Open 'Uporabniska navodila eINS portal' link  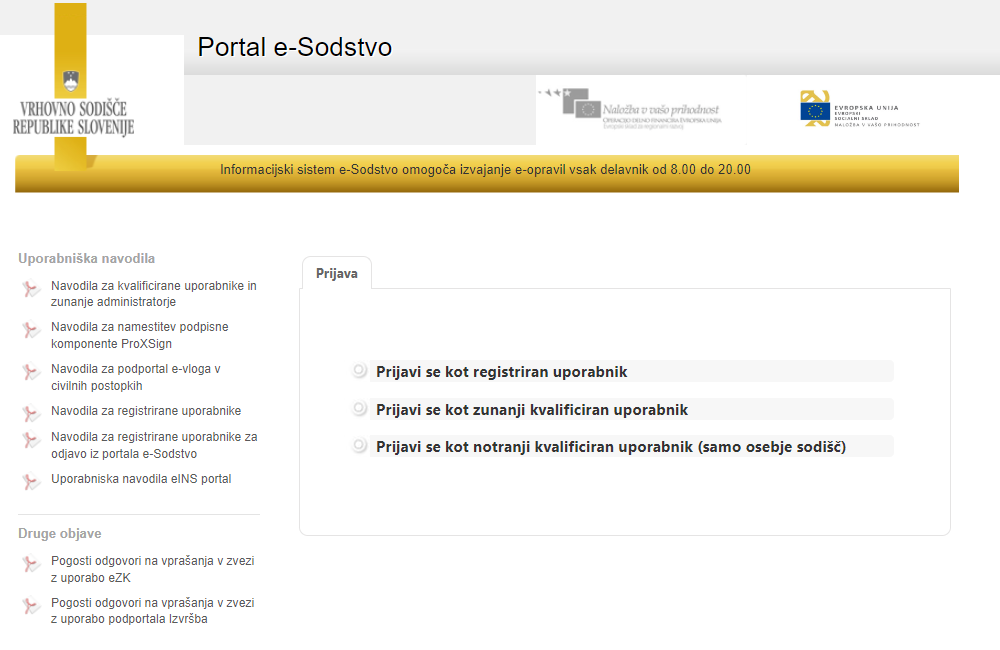[x=141, y=479]
